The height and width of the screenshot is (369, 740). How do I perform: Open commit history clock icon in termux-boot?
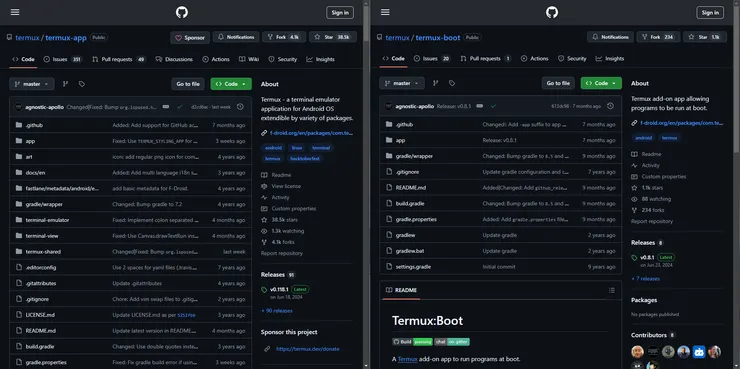[610, 106]
